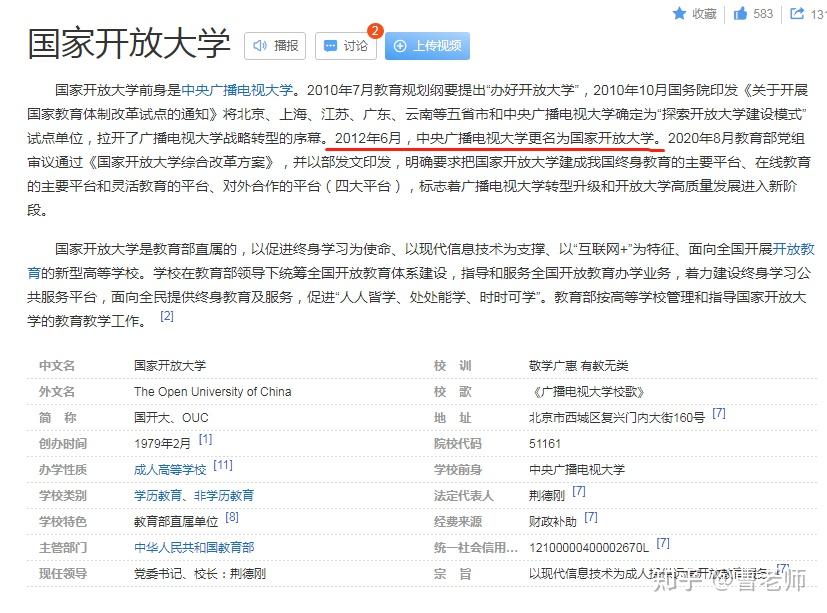827x613 pixels.
Task: Open reference [2] after 教育教学工作
Action: (x=167, y=316)
